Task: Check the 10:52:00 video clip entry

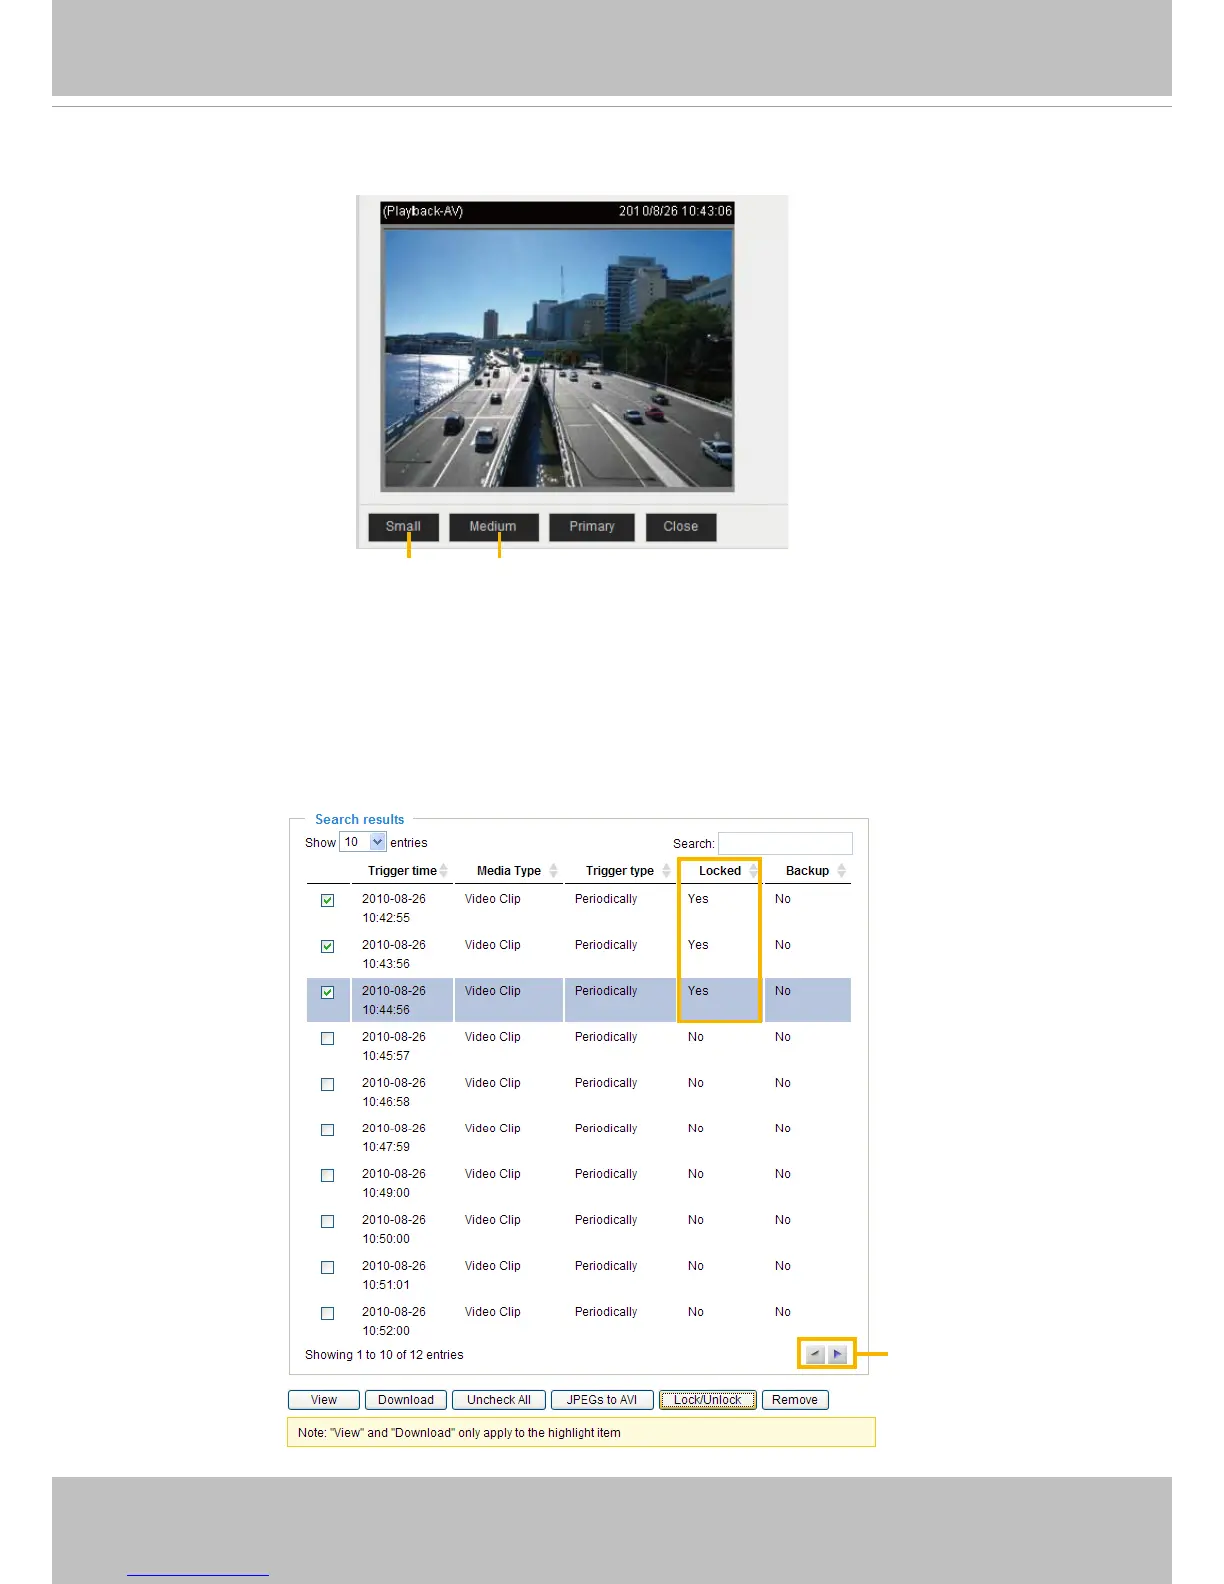Action: coord(327,1313)
